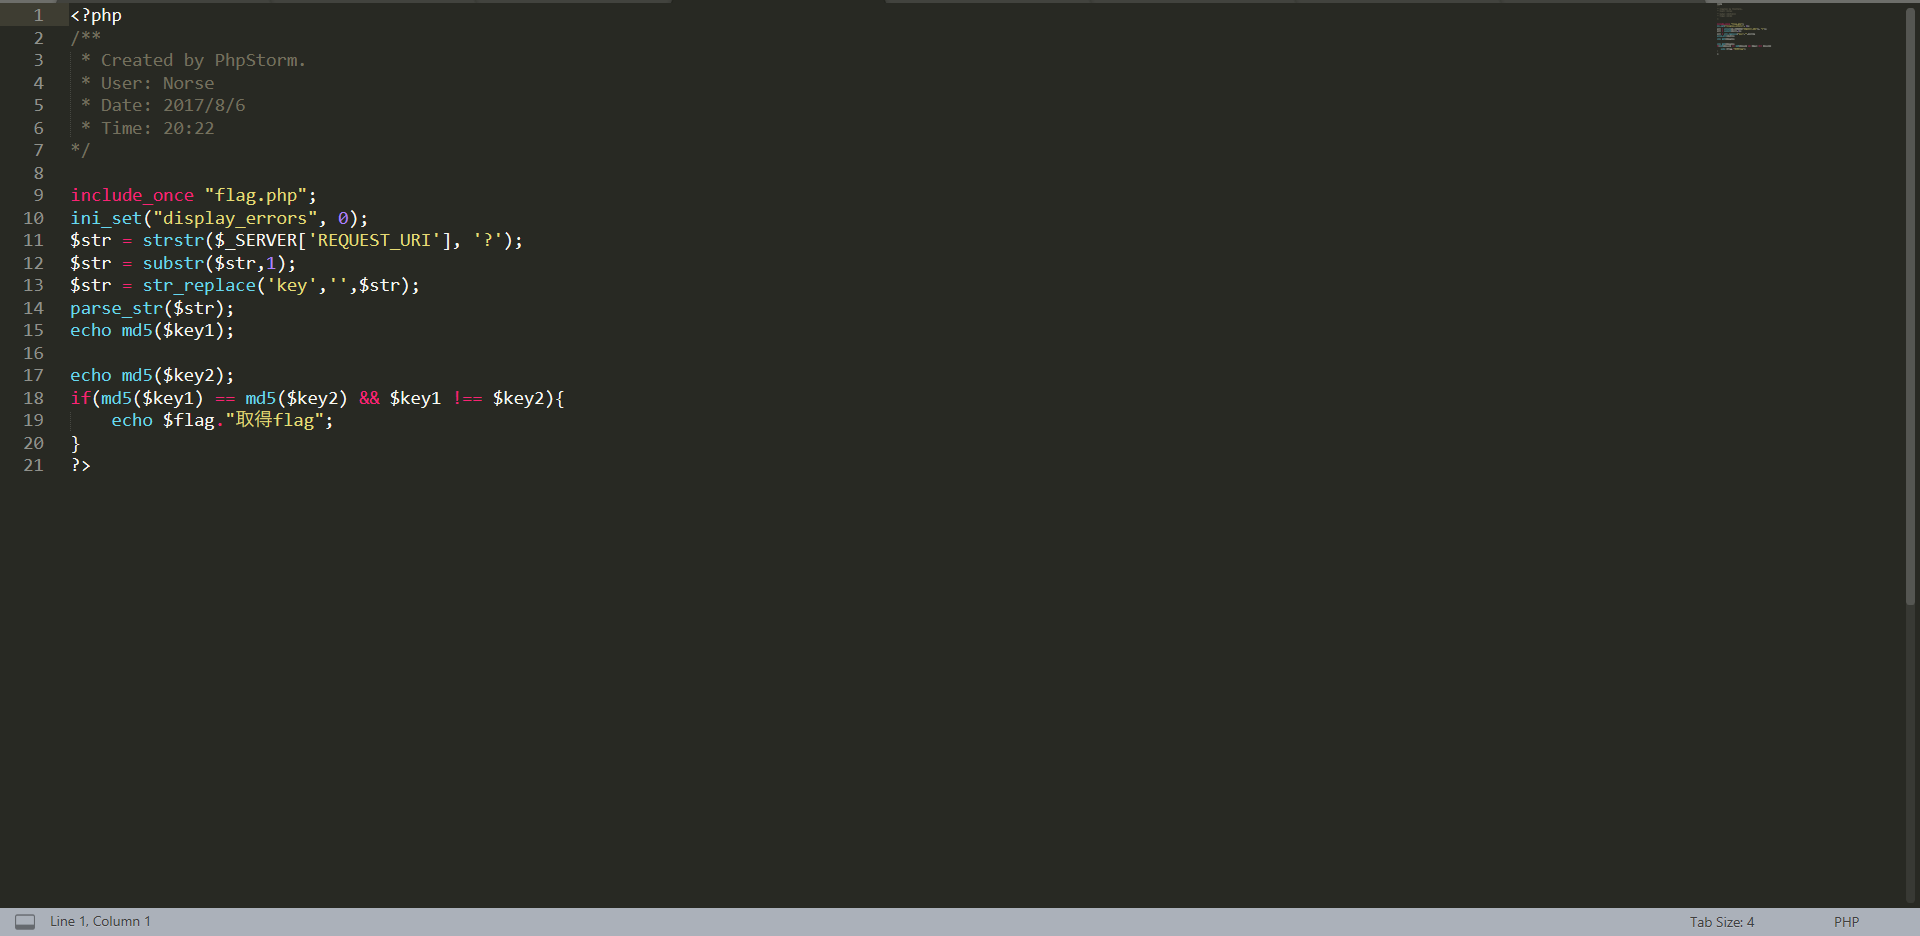1920x936 pixels.
Task: Click parse_str on line 14
Action: [x=117, y=308]
